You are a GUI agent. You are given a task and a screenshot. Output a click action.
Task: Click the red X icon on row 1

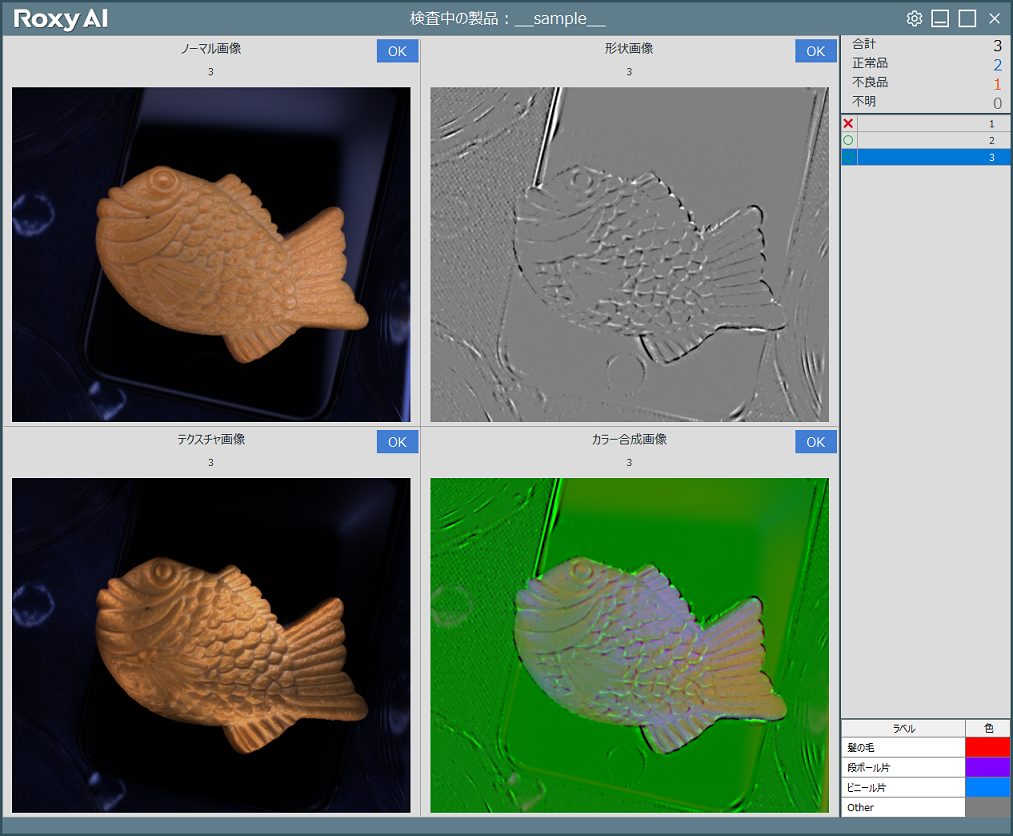(x=849, y=123)
